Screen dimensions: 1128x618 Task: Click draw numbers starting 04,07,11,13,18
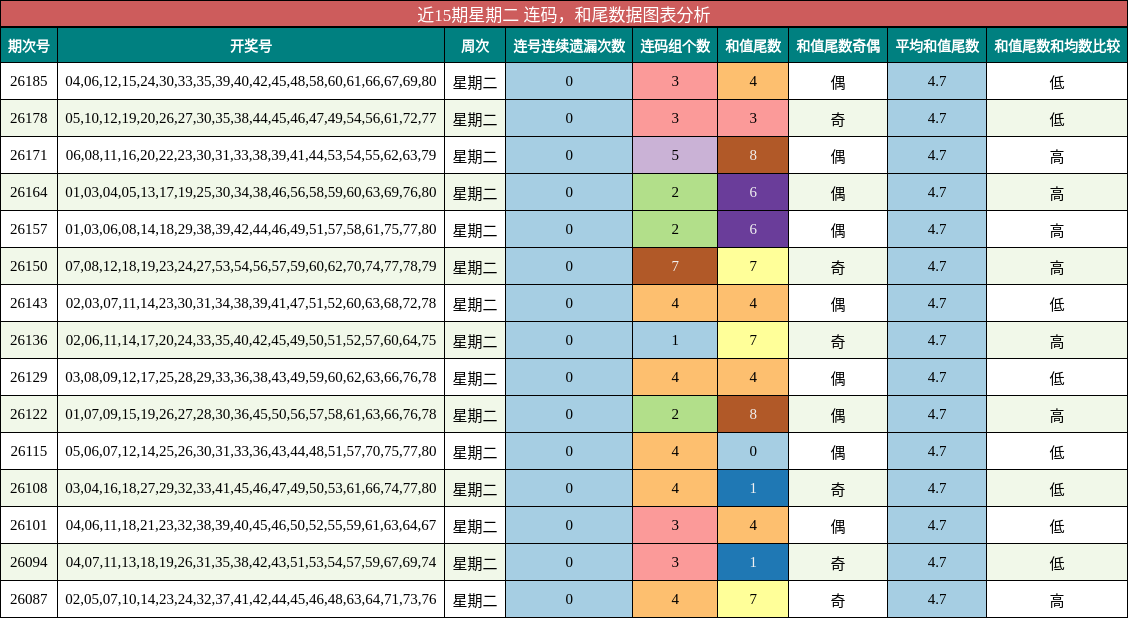[251, 563]
